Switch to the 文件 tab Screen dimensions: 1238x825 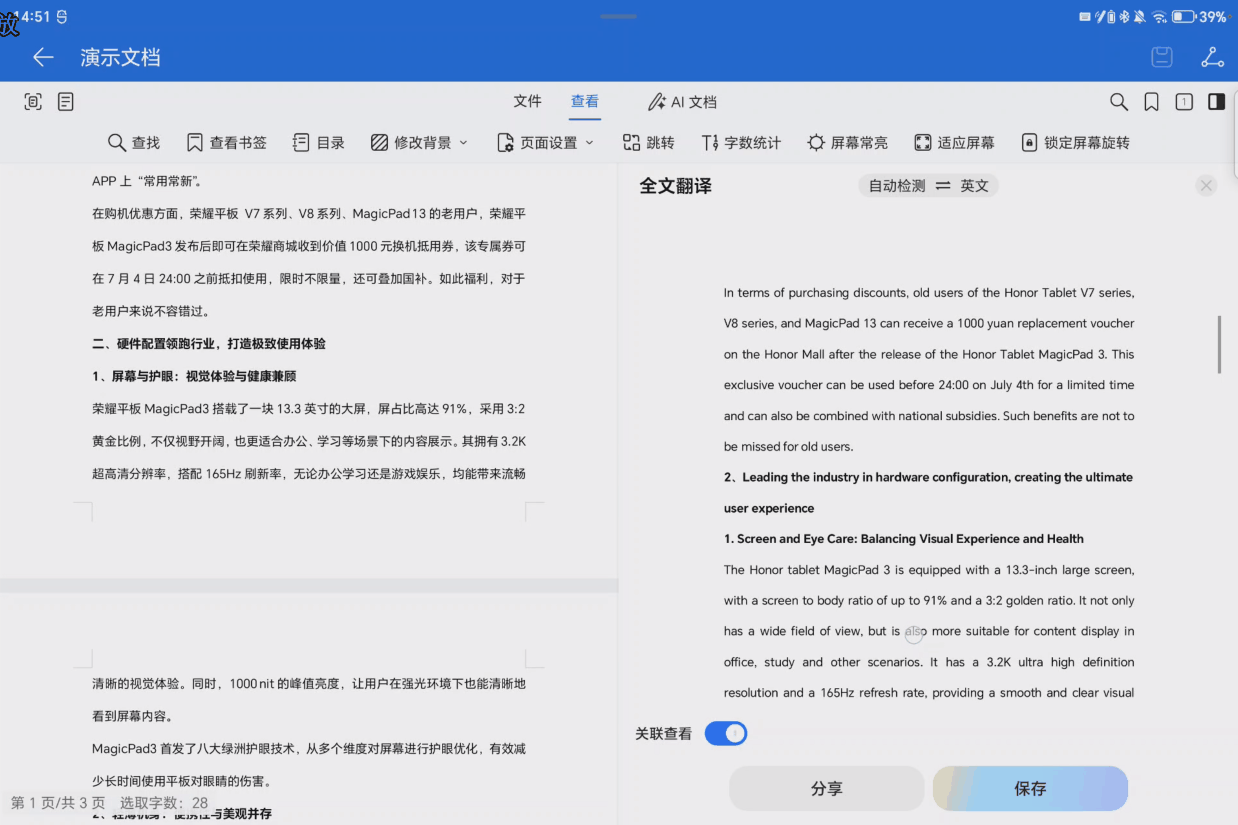pyautogui.click(x=527, y=102)
